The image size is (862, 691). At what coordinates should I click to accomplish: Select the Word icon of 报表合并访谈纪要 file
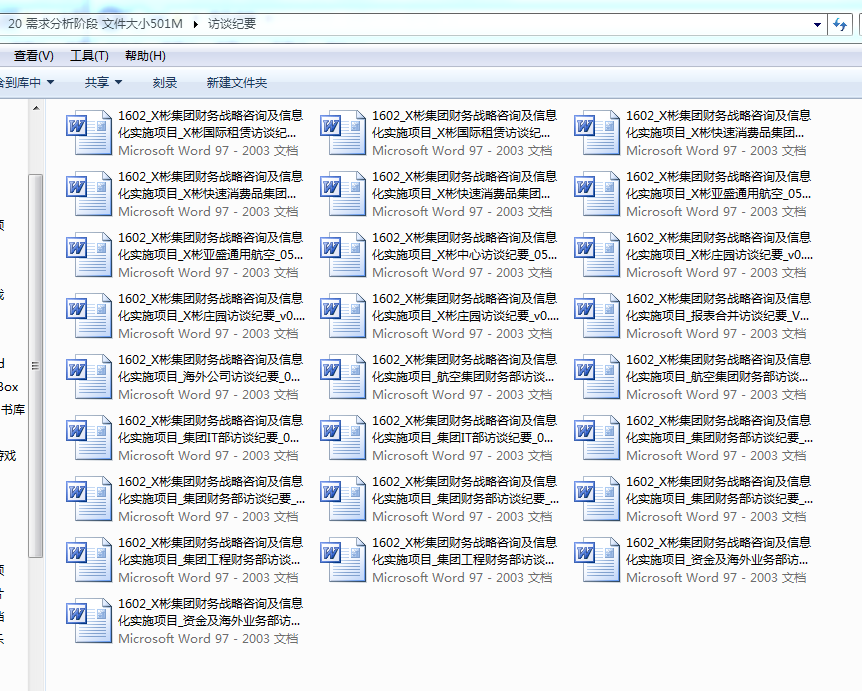click(597, 316)
